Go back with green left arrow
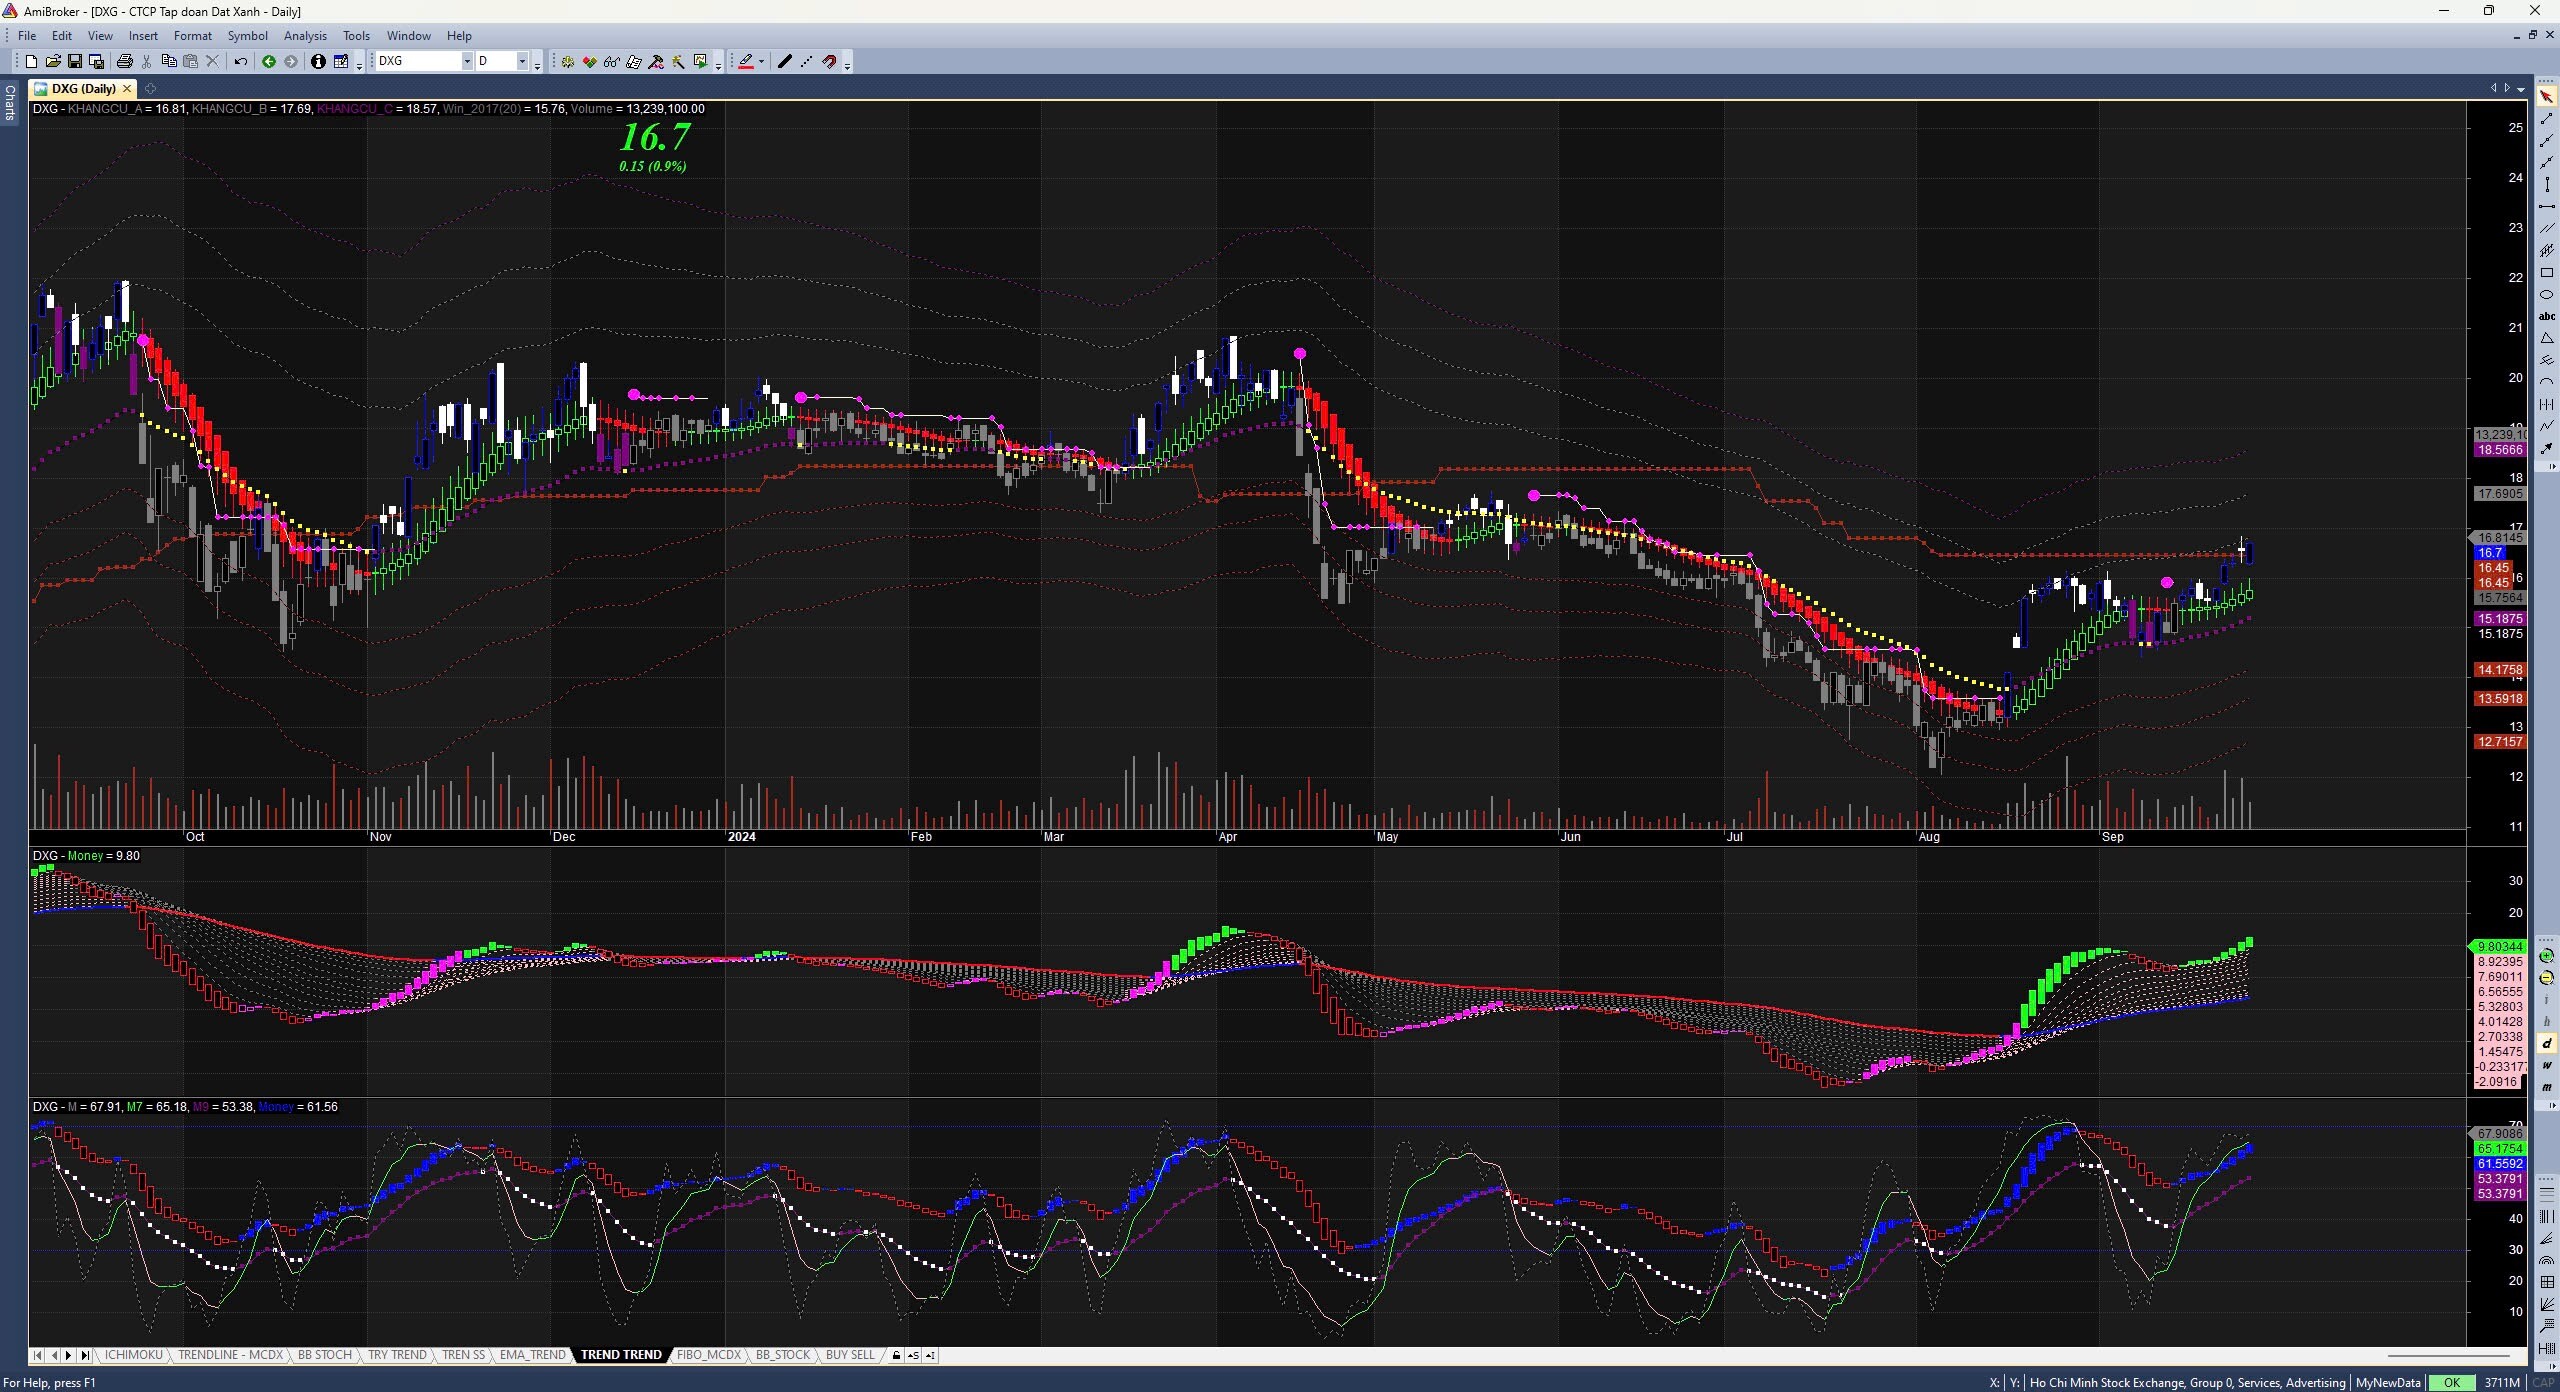This screenshot has width=2560, height=1392. [269, 61]
